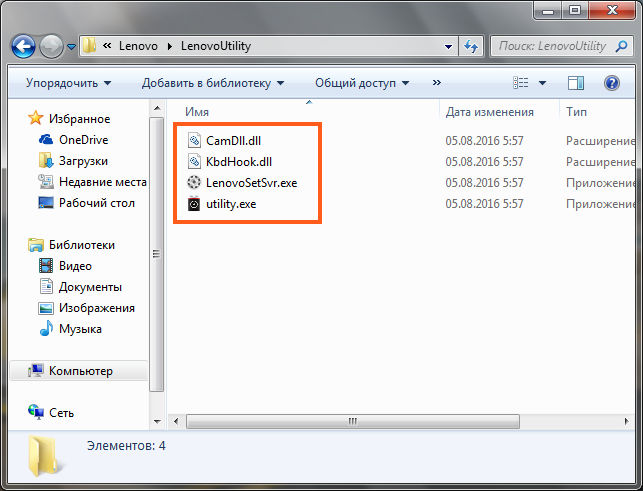Viewport: 643px width, 491px height.
Task: Minimize the Explorer window
Action: [x=548, y=11]
